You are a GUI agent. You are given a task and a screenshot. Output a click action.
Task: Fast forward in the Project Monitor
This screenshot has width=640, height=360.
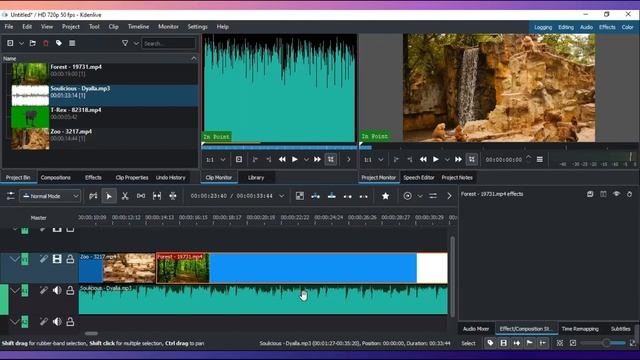coord(458,160)
